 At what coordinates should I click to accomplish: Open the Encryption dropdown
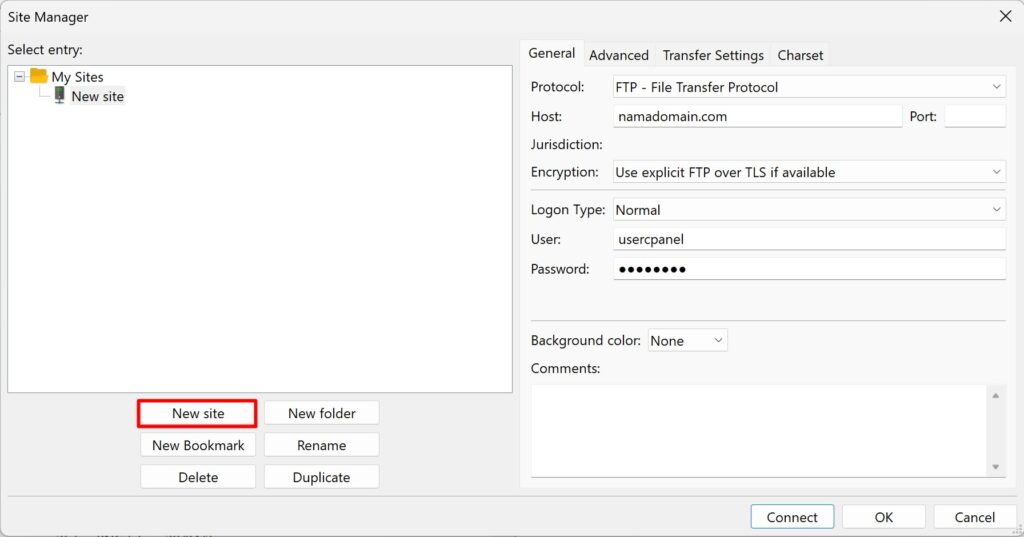point(809,172)
